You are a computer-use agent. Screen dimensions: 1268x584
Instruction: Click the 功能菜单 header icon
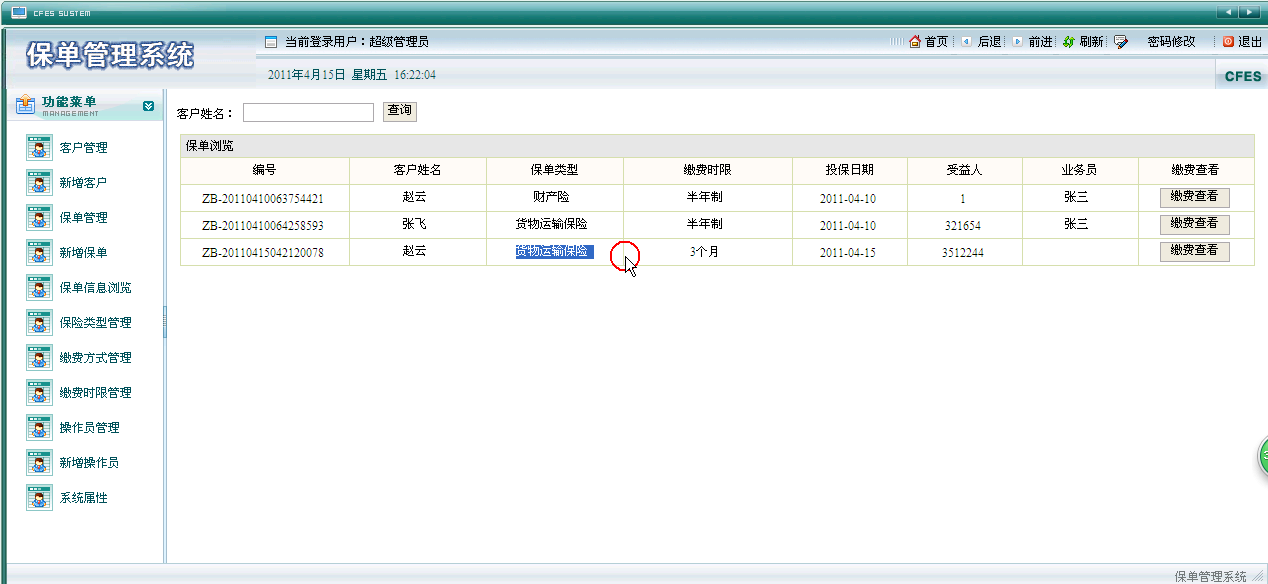27,105
